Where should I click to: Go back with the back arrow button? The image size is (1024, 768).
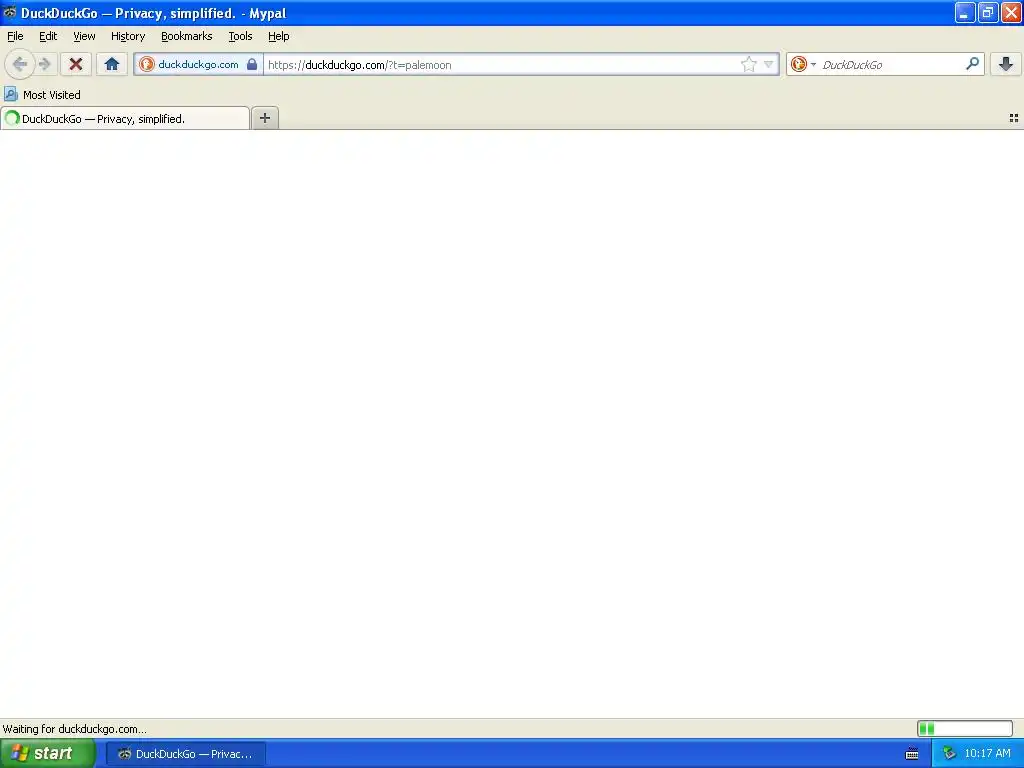pyautogui.click(x=20, y=64)
